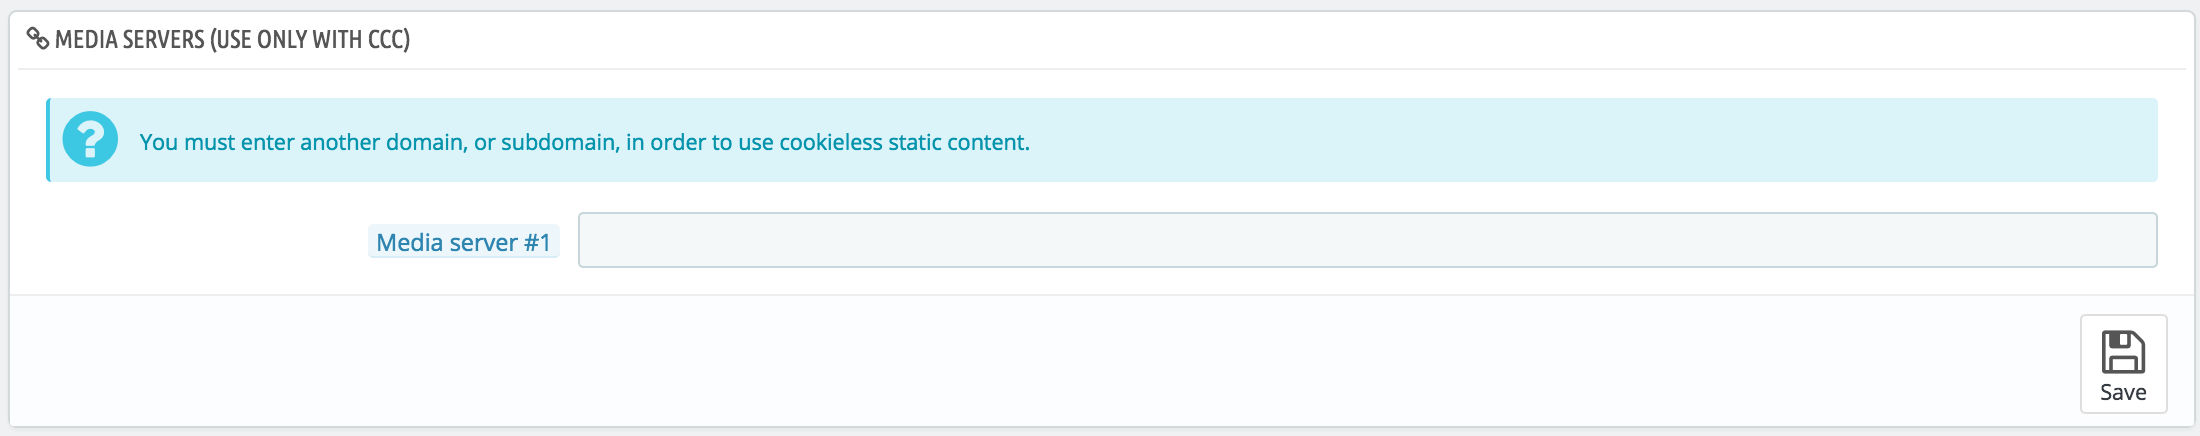Click the "Media server #1" label

pos(463,242)
